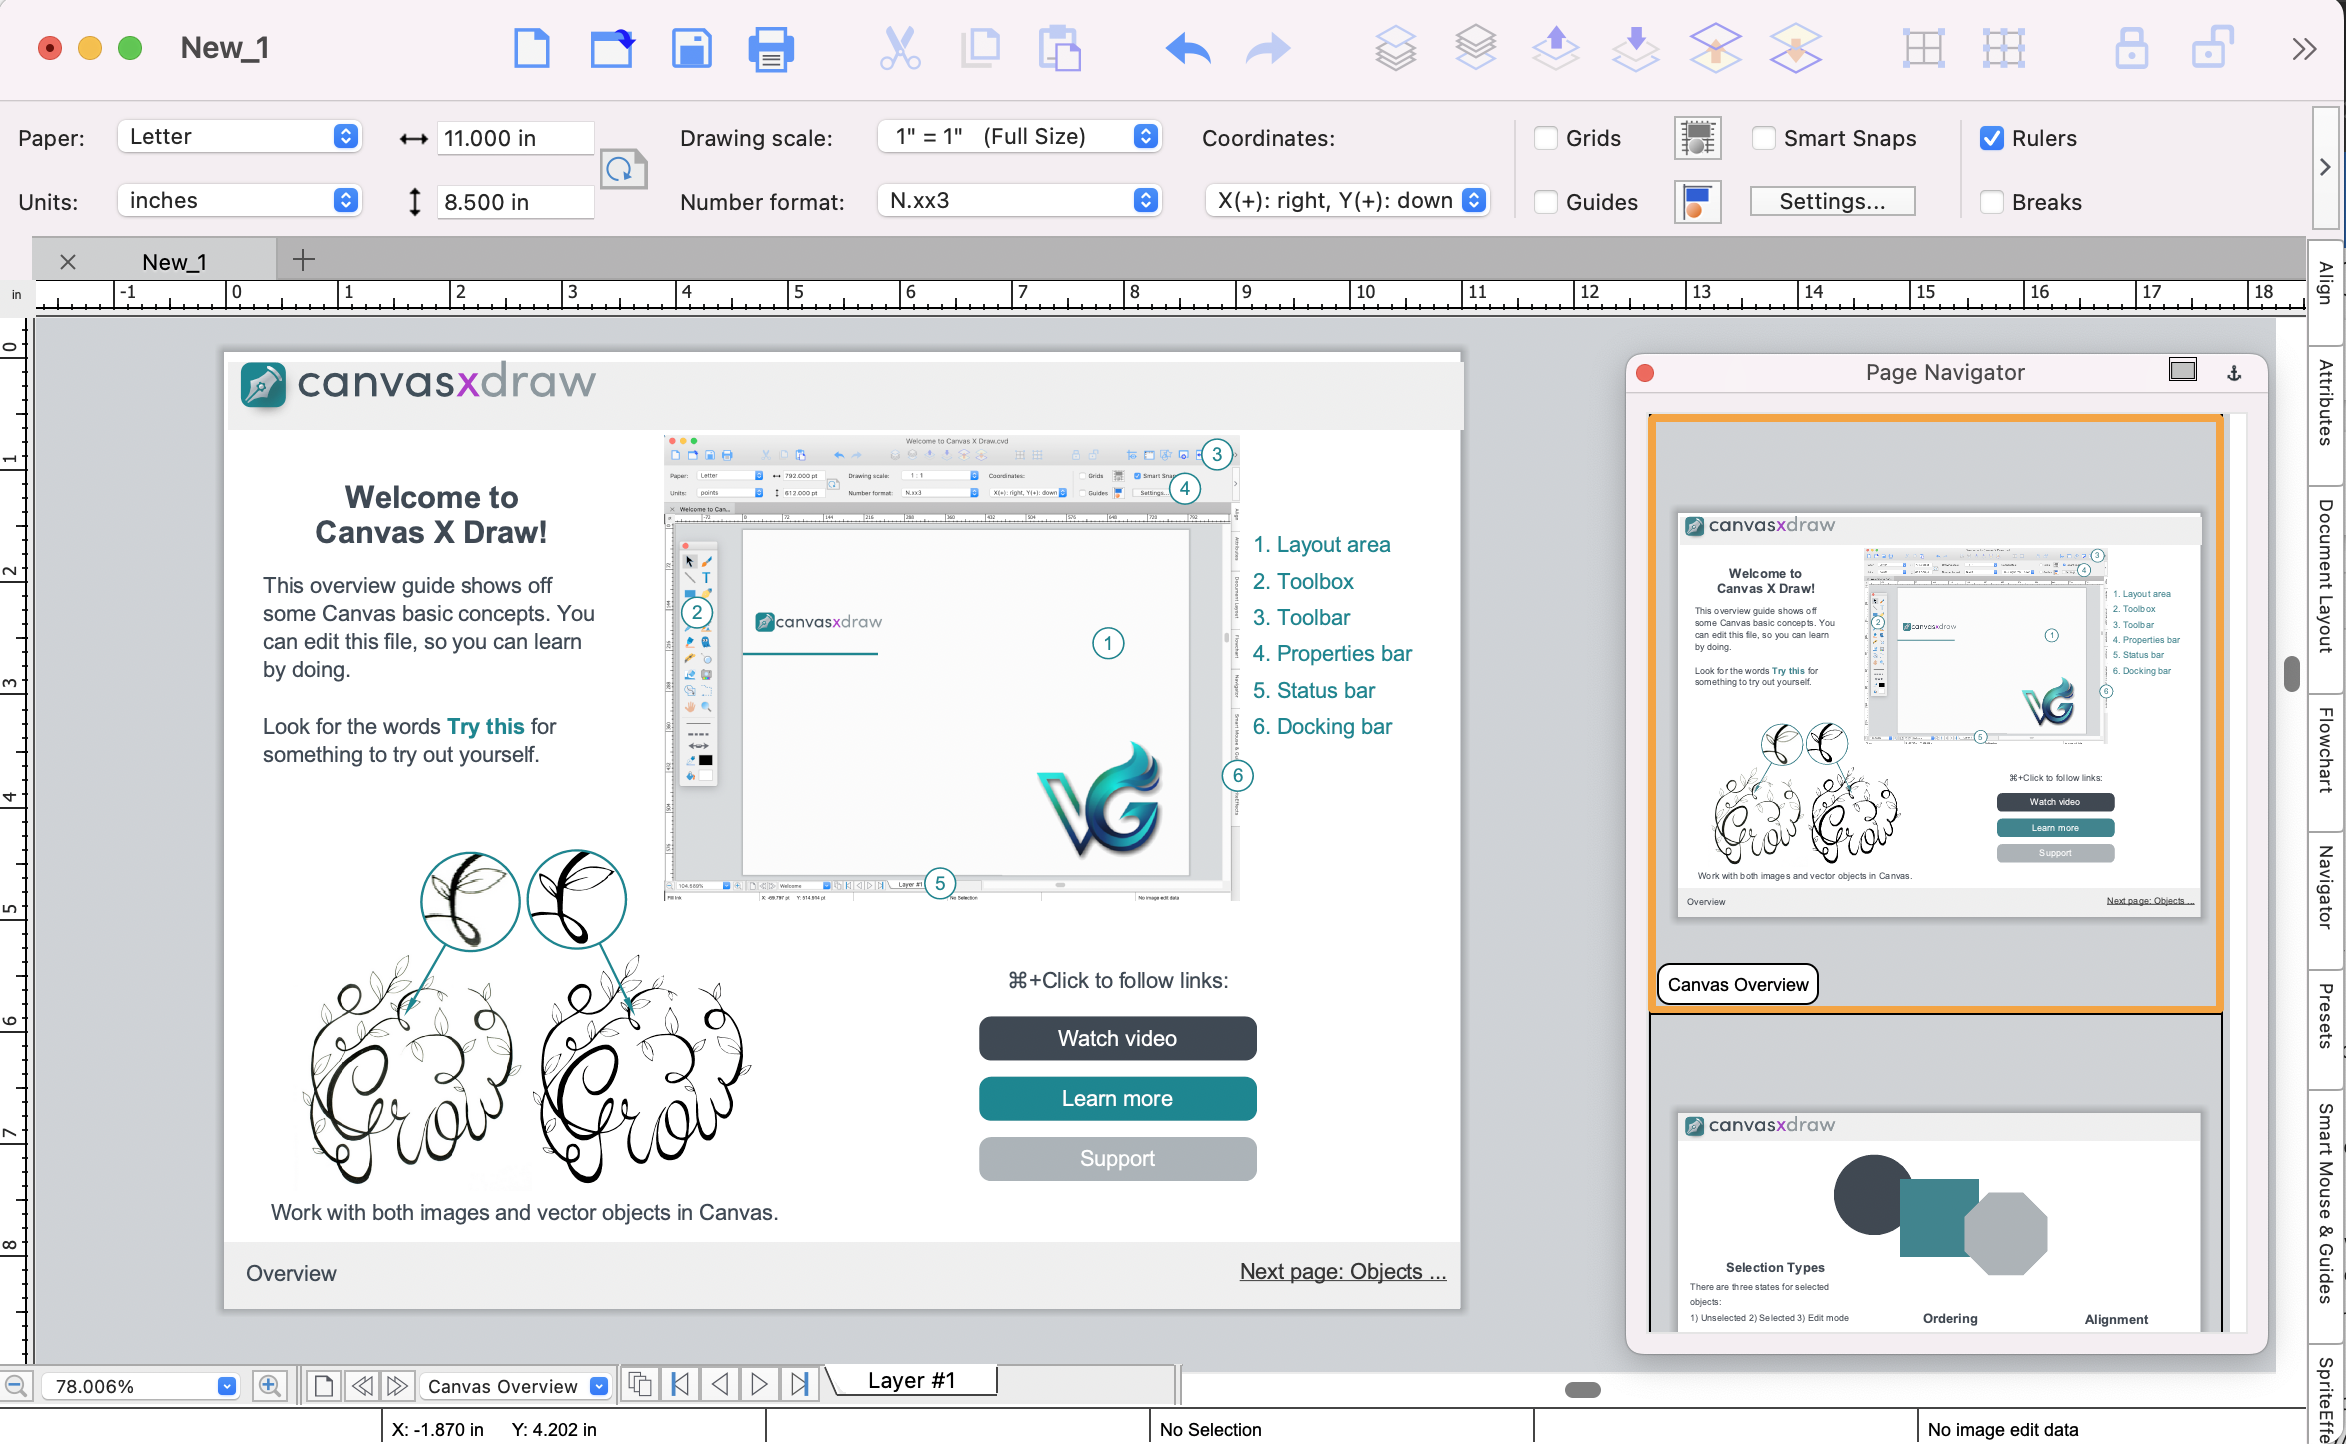The width and height of the screenshot is (2346, 1444).
Task: Go to the first page button
Action: [x=680, y=1384]
